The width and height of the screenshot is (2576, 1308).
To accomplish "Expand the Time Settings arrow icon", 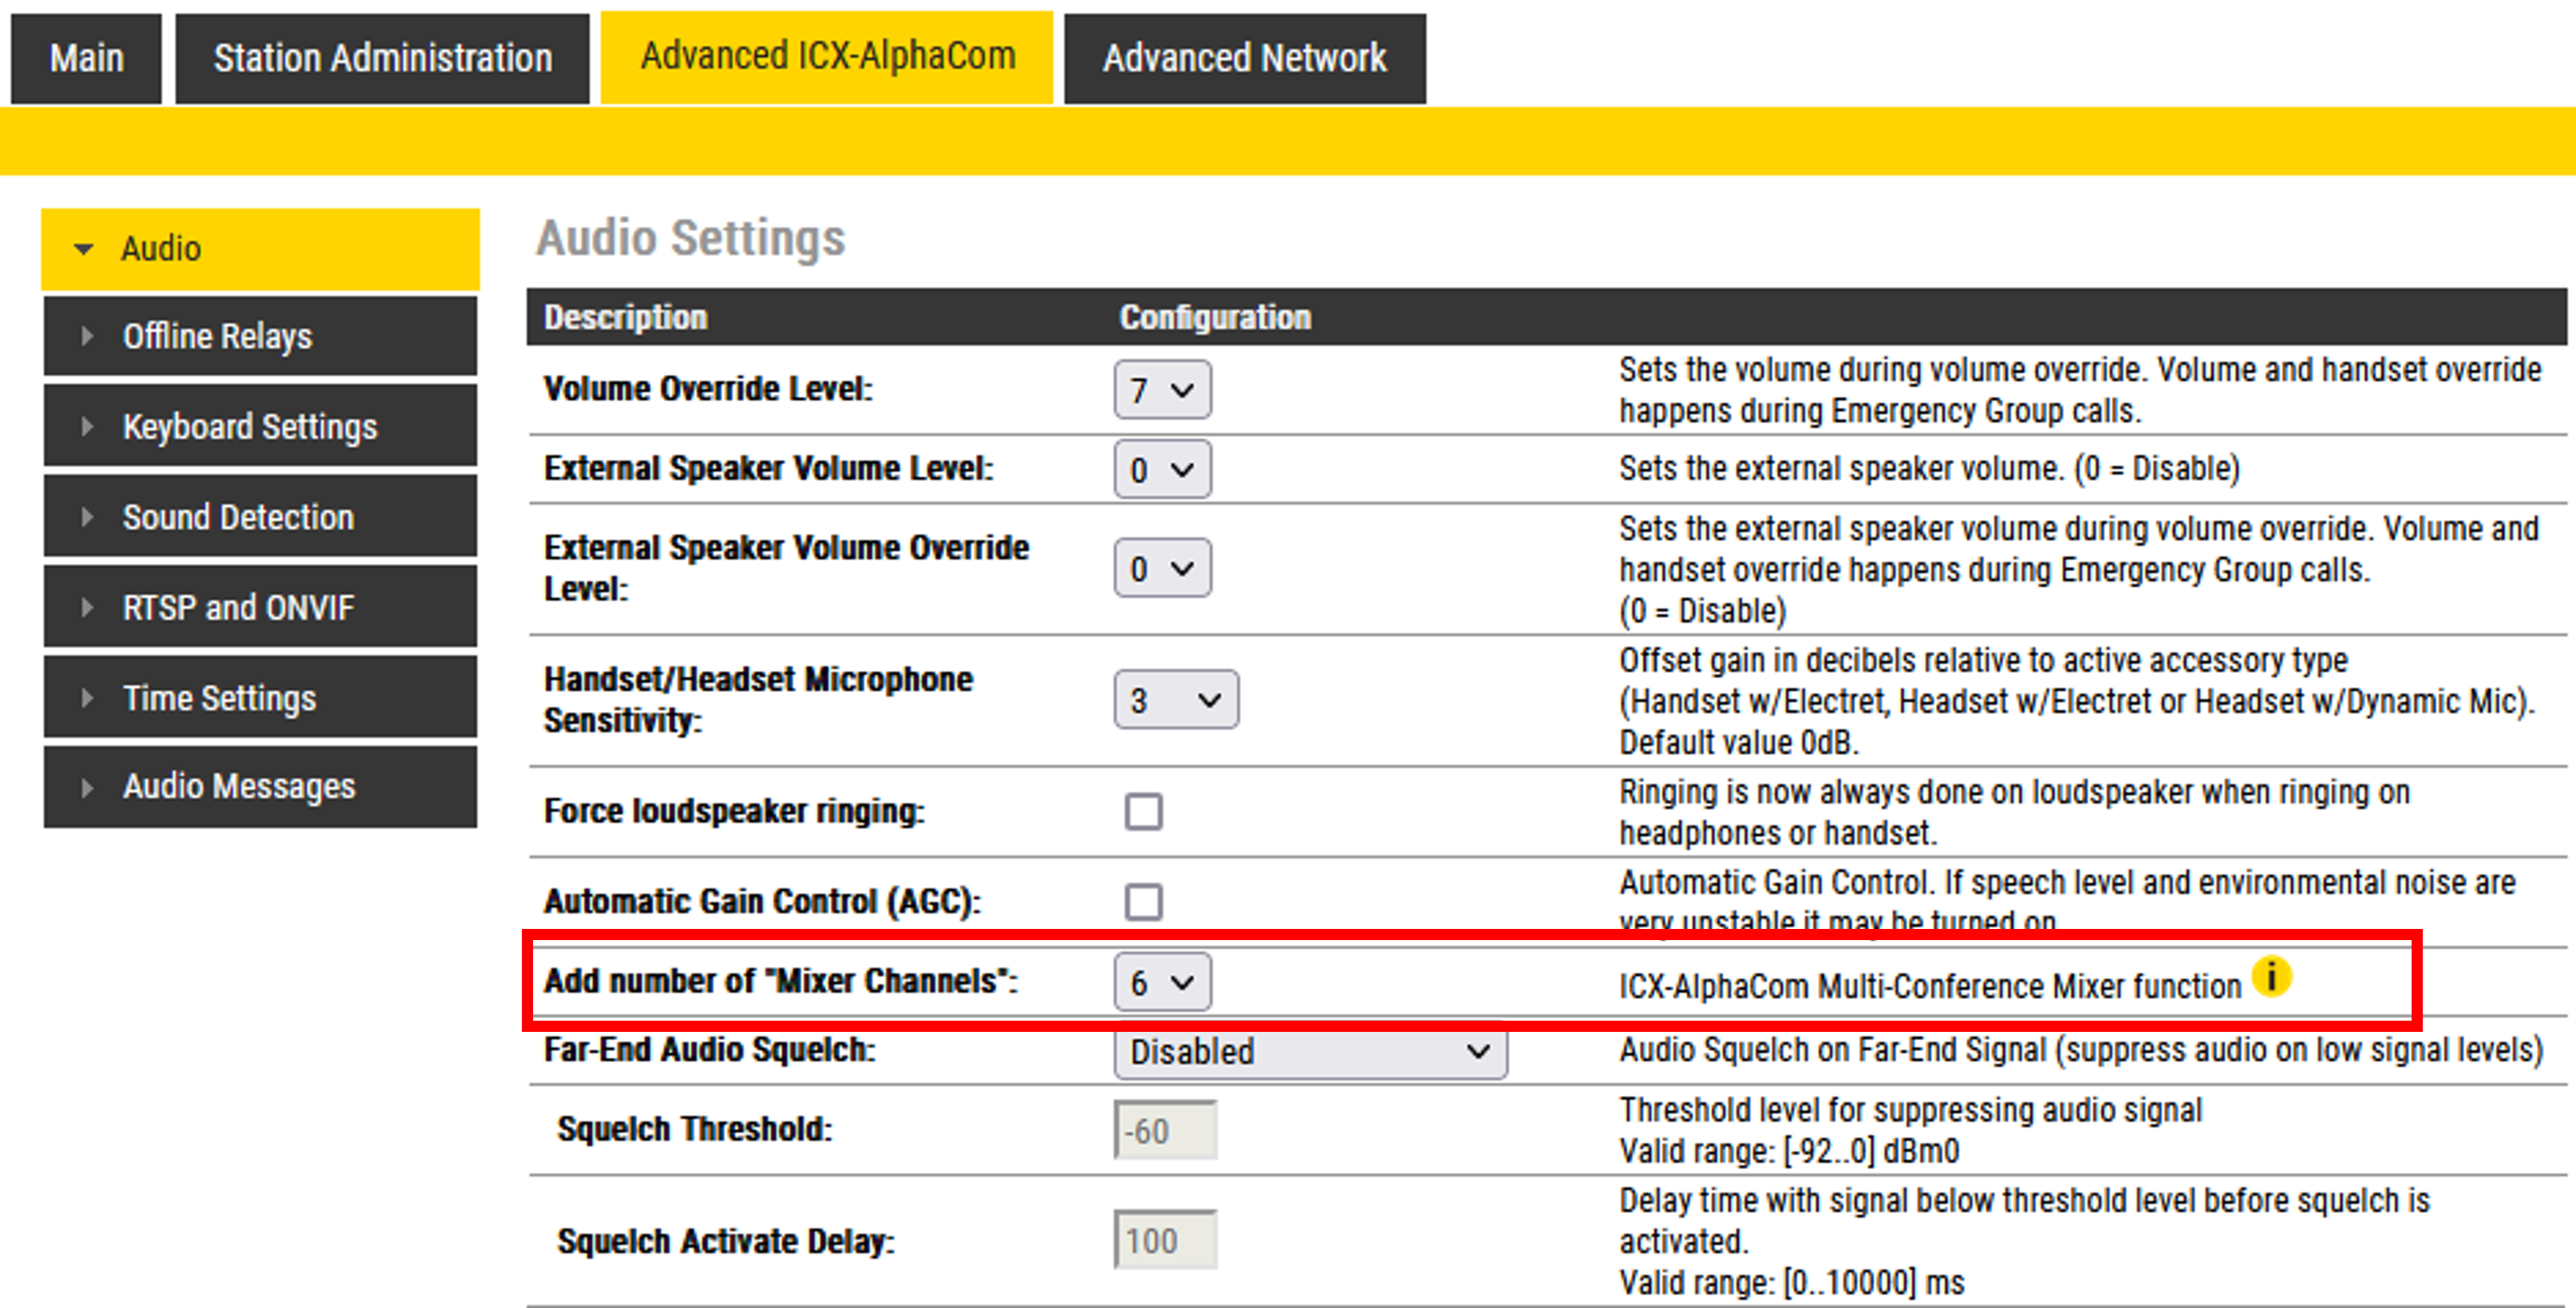I will [x=87, y=698].
